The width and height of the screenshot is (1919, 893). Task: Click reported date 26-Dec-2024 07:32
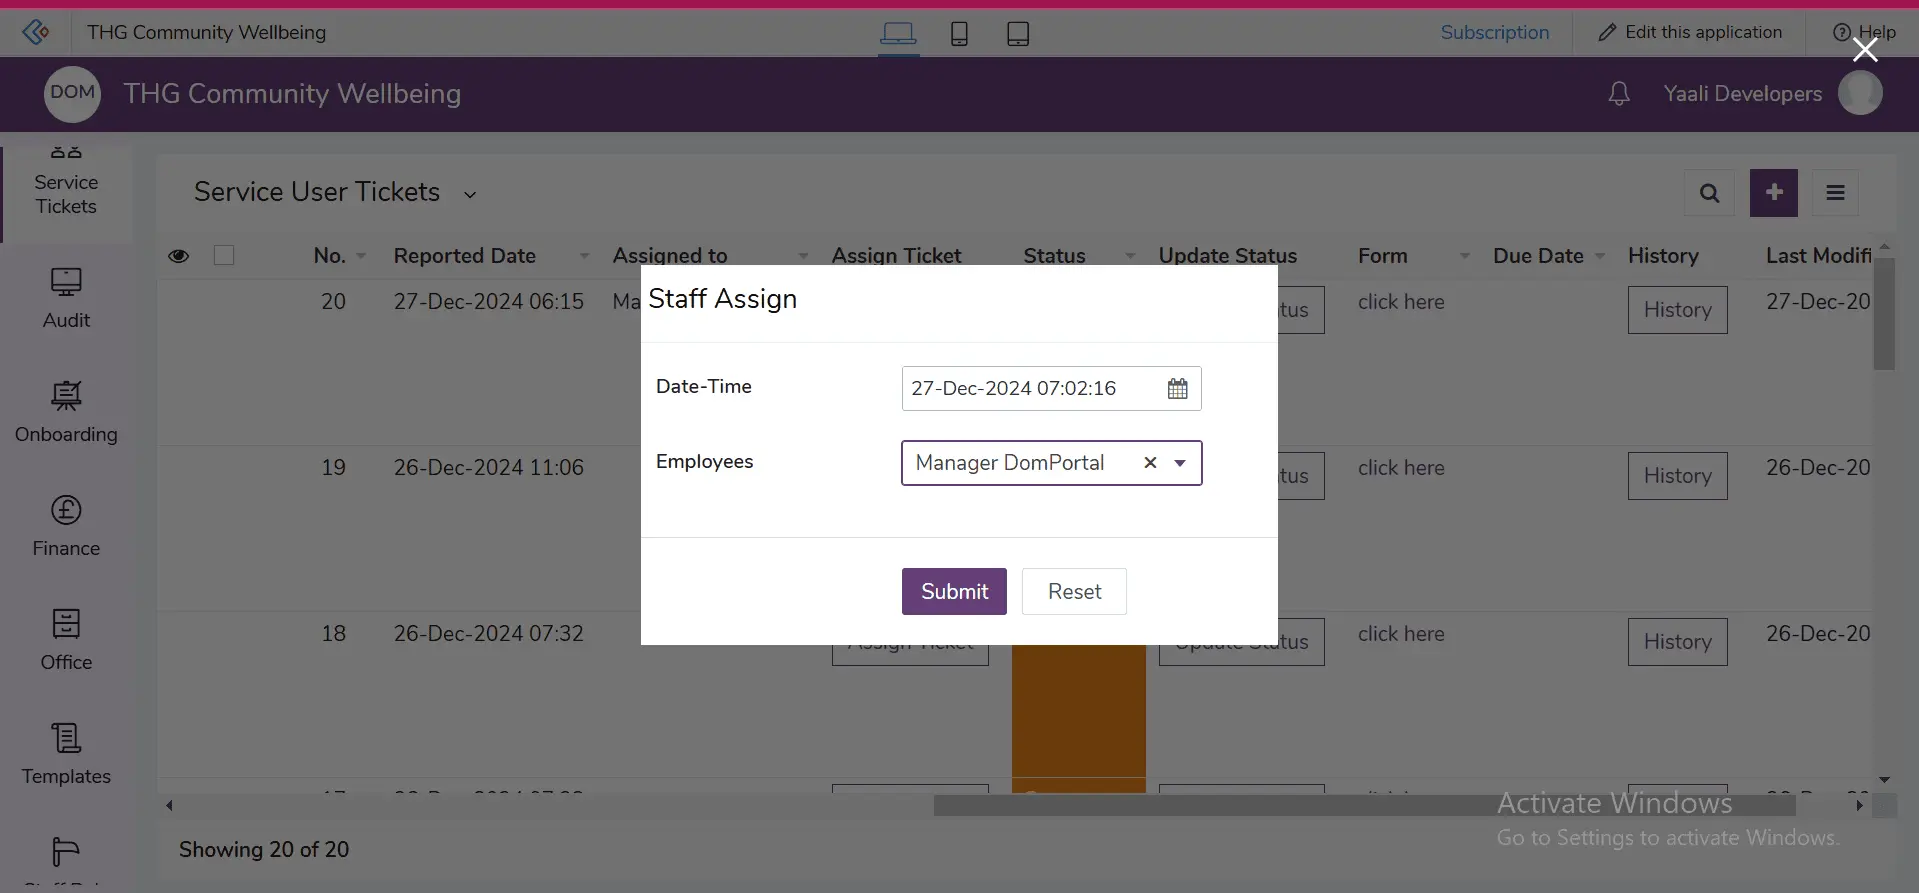488,634
